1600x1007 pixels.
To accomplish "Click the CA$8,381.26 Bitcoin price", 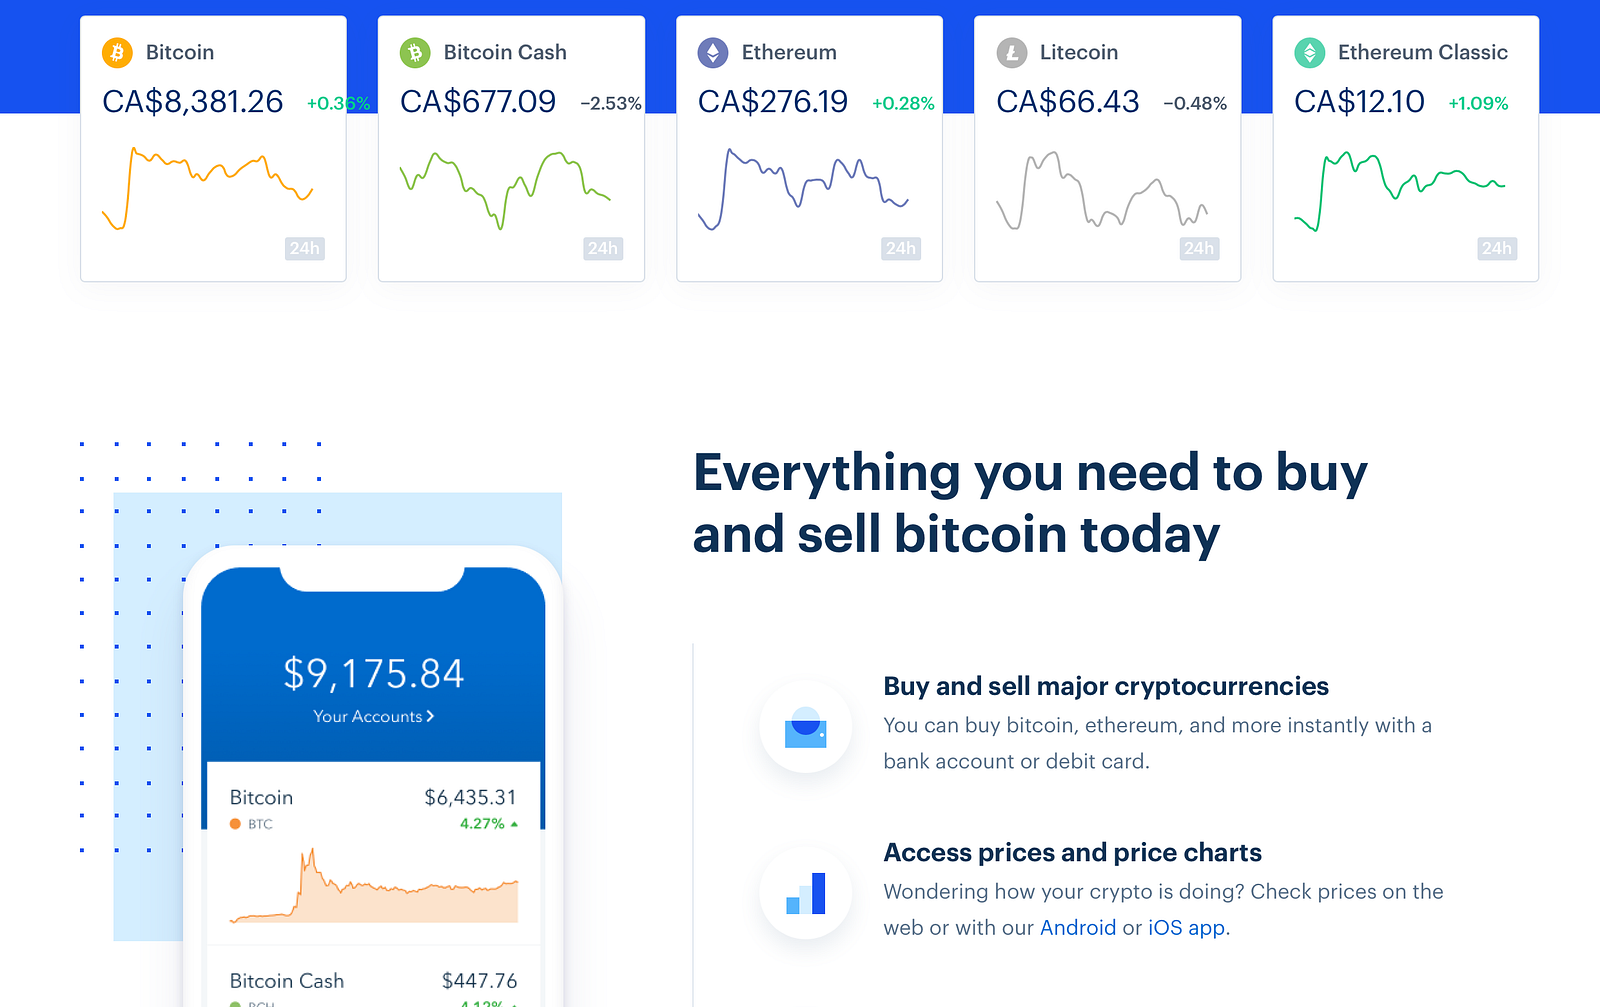I will click(193, 101).
